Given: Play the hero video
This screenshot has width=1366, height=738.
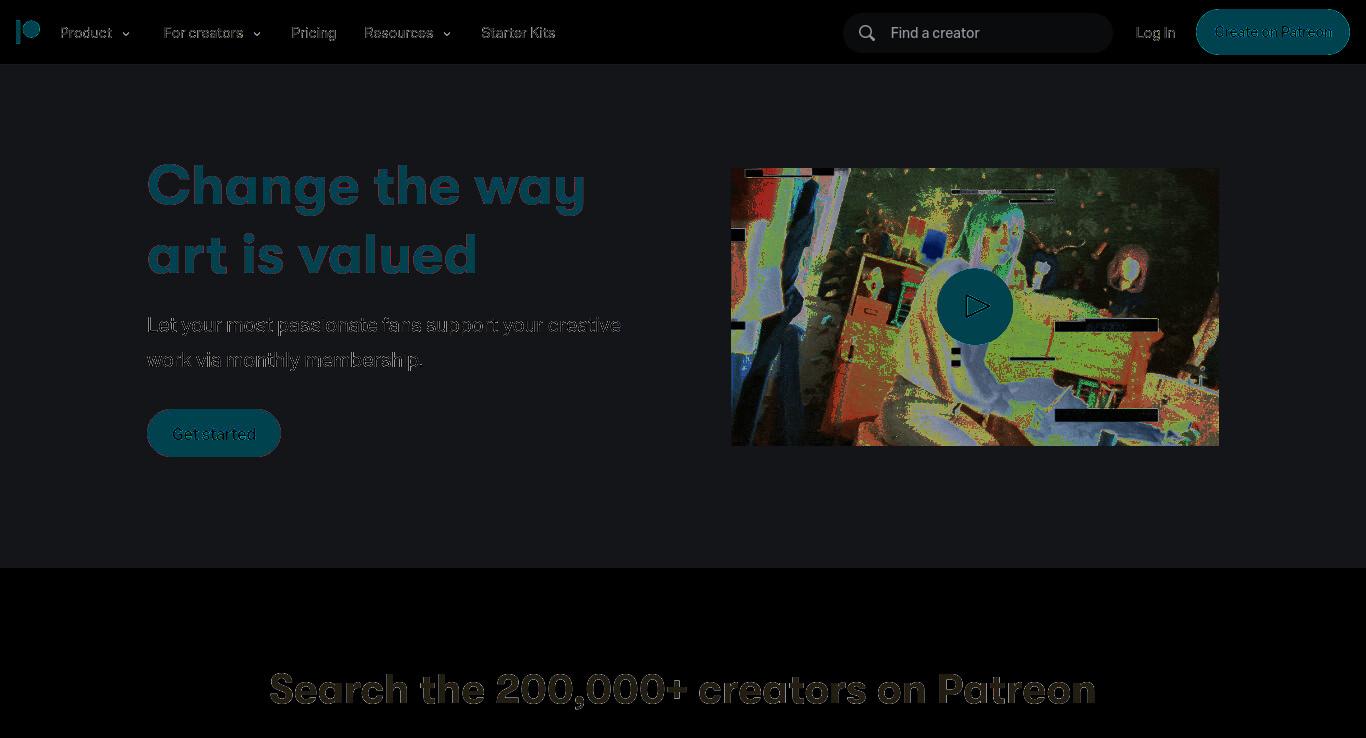Looking at the screenshot, I should pyautogui.click(x=975, y=307).
